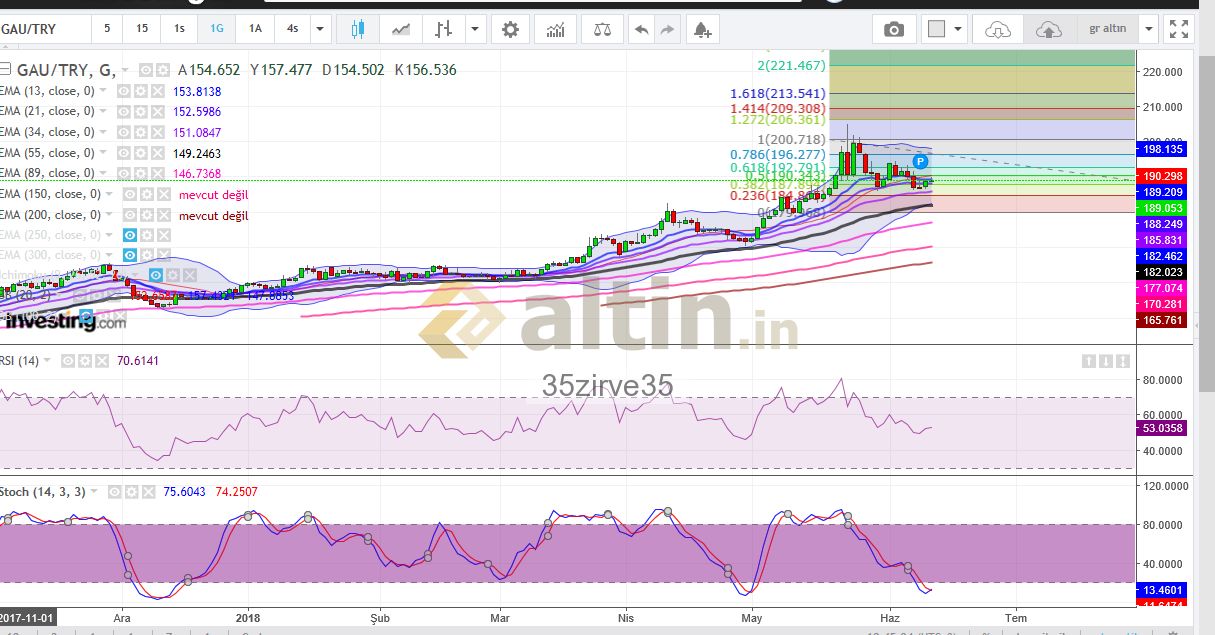Switch to the area chart style icon
The height and width of the screenshot is (635, 1215).
point(402,29)
